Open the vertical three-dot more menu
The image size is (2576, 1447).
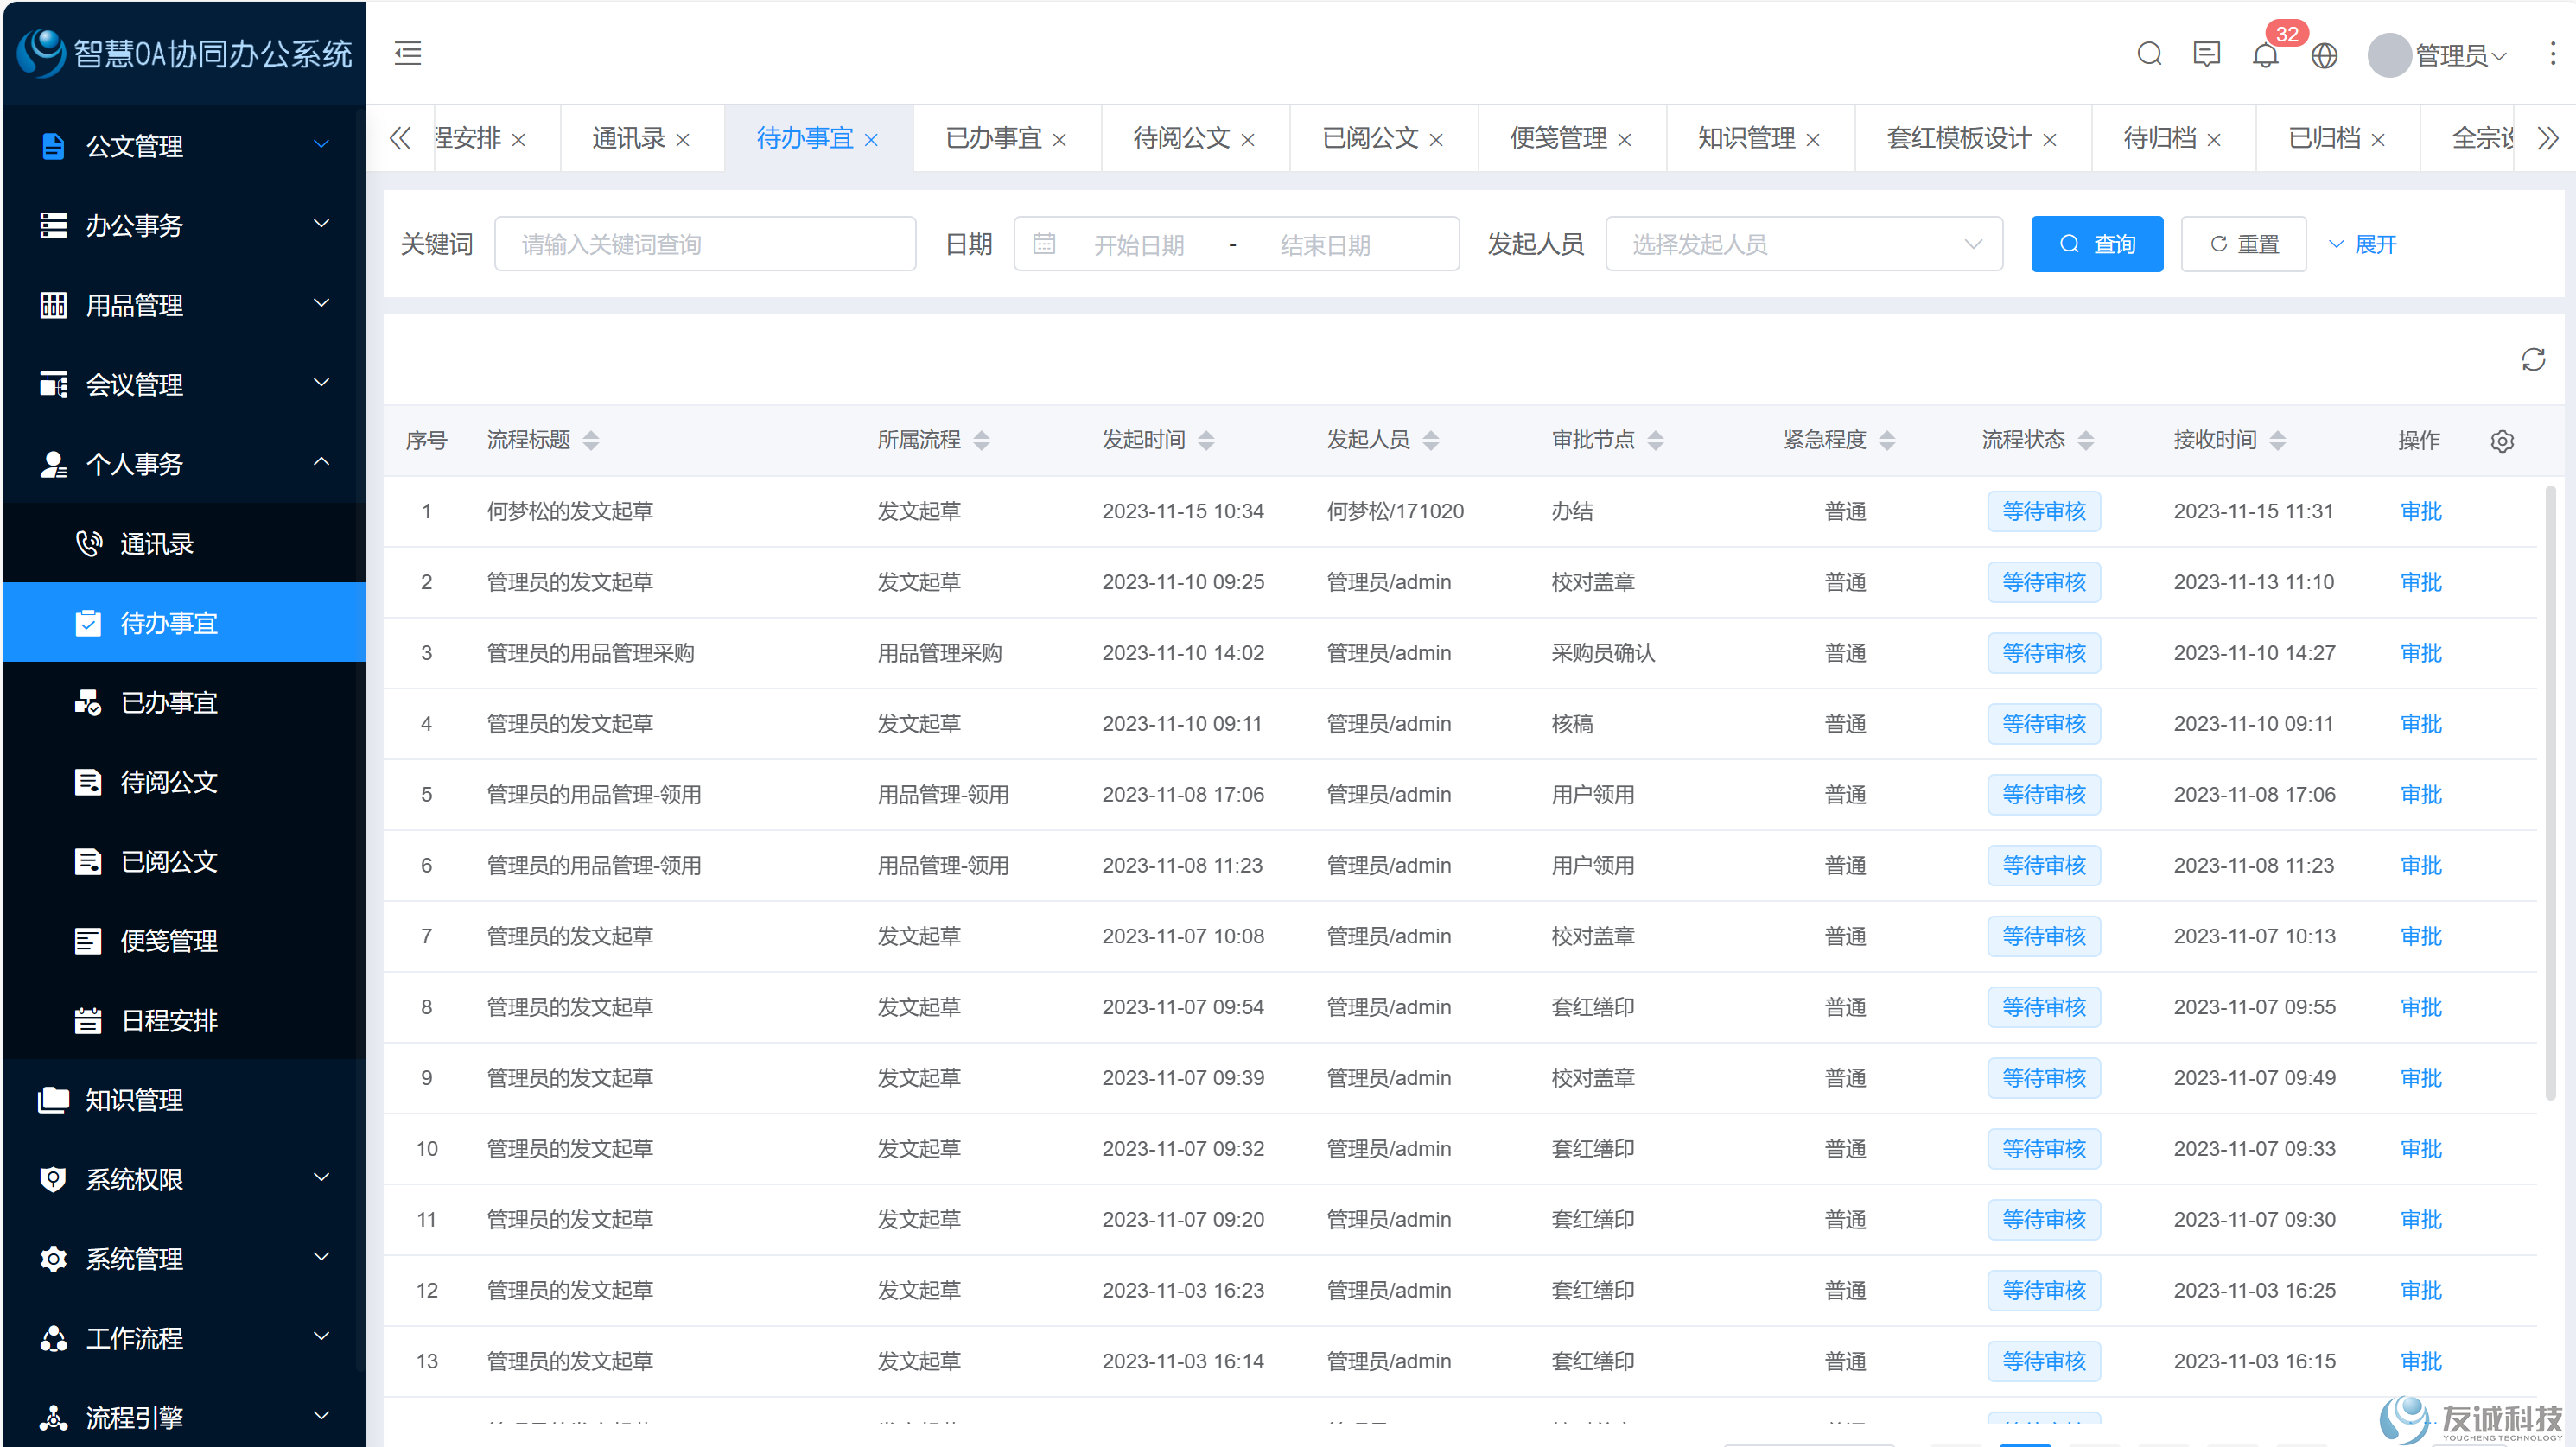[2552, 54]
